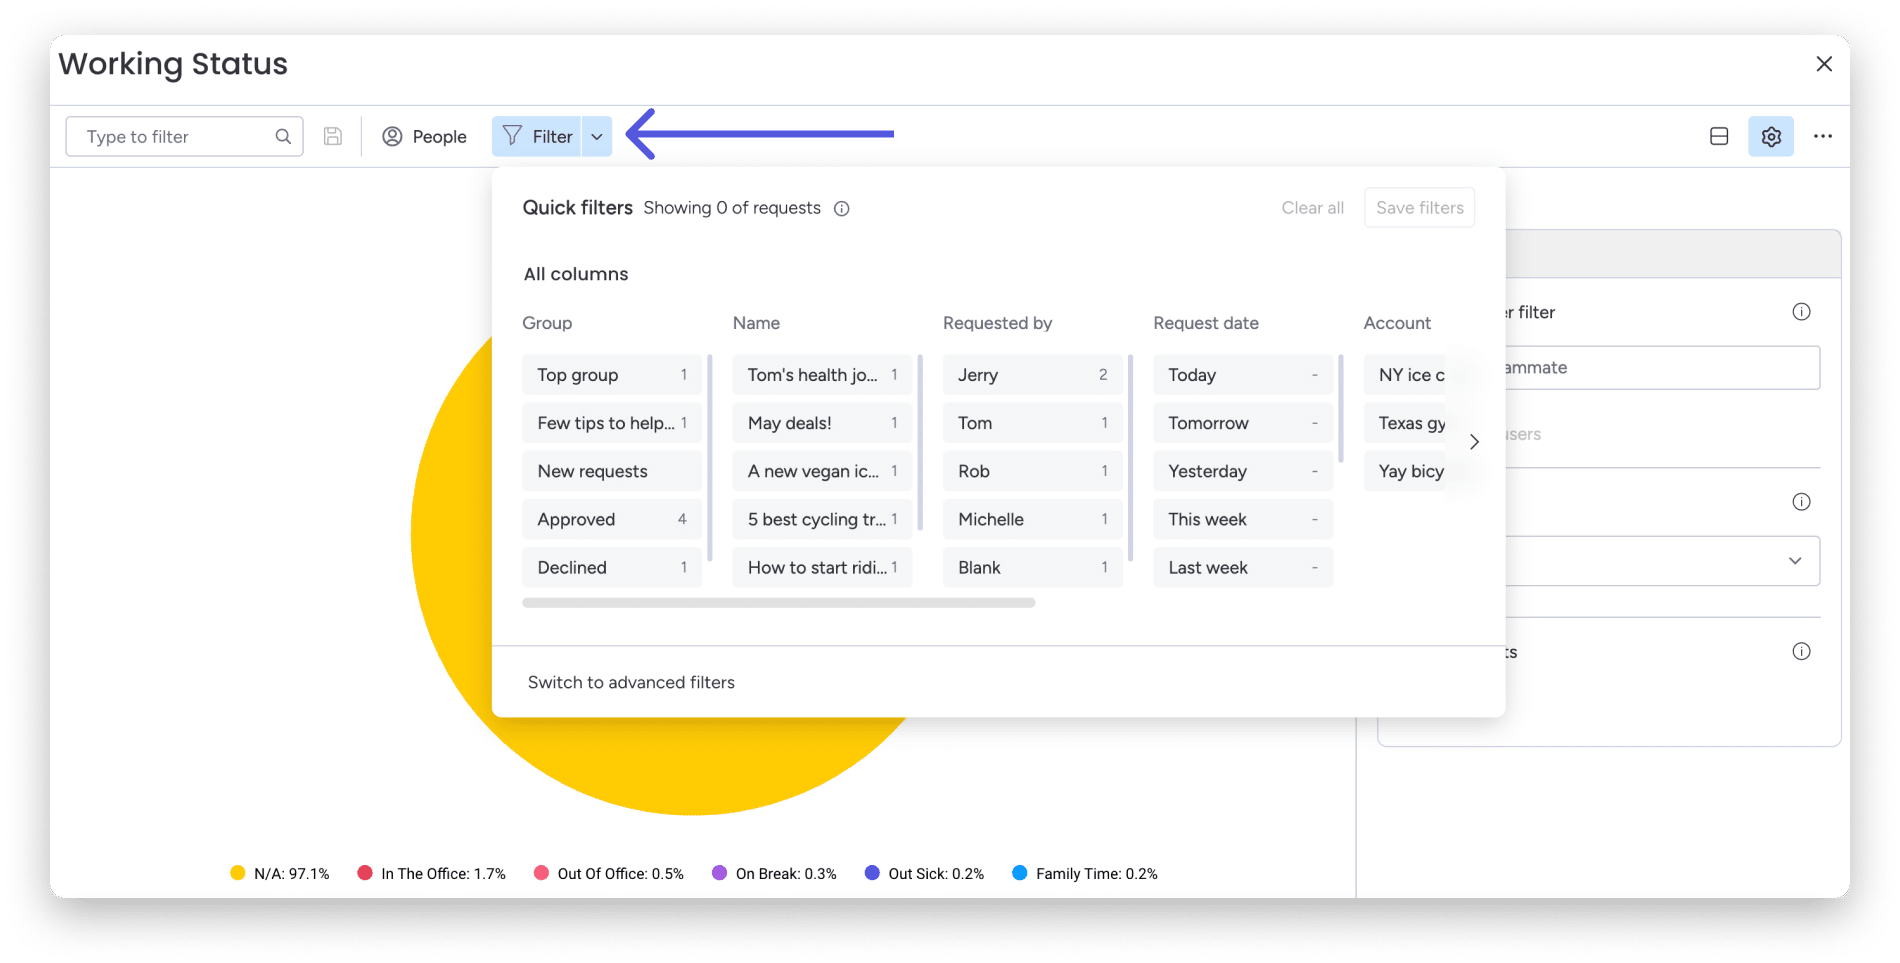Select the Filter toolbar button
Viewport: 1900px width, 963px height.
pos(538,136)
